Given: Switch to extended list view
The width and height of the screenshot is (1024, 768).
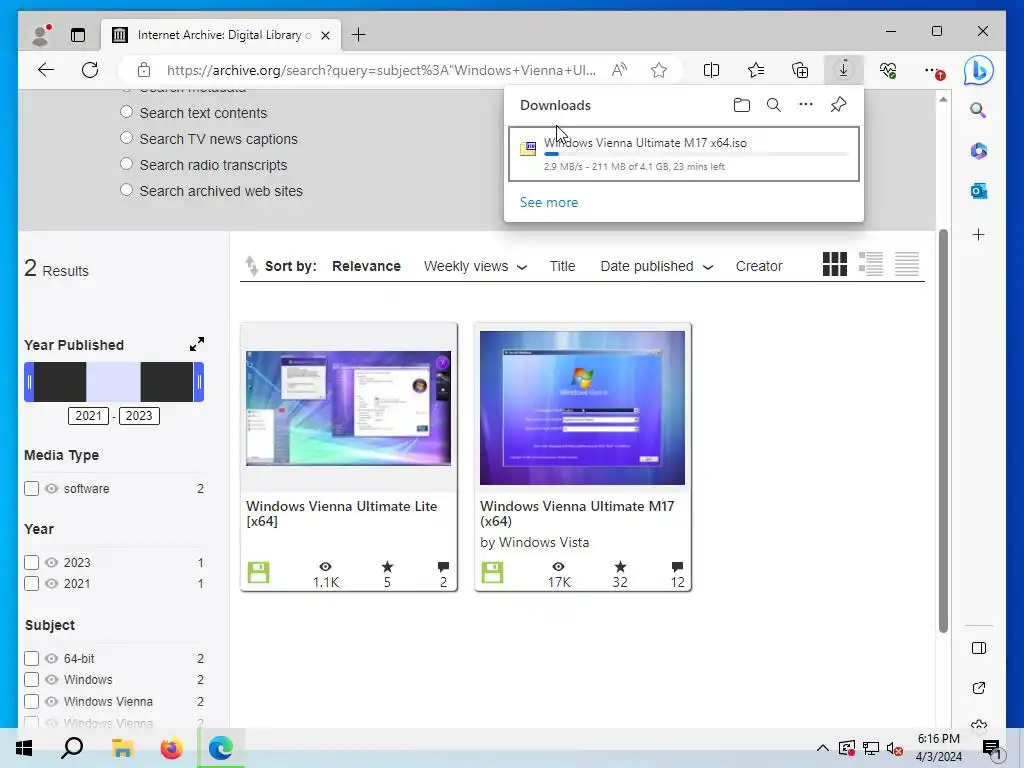Looking at the screenshot, I should pyautogui.click(x=871, y=264).
